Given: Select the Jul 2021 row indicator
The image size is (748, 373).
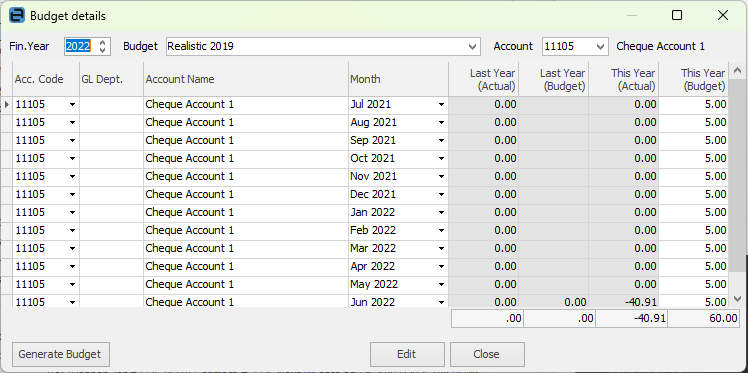Looking at the screenshot, I should 6,104.
